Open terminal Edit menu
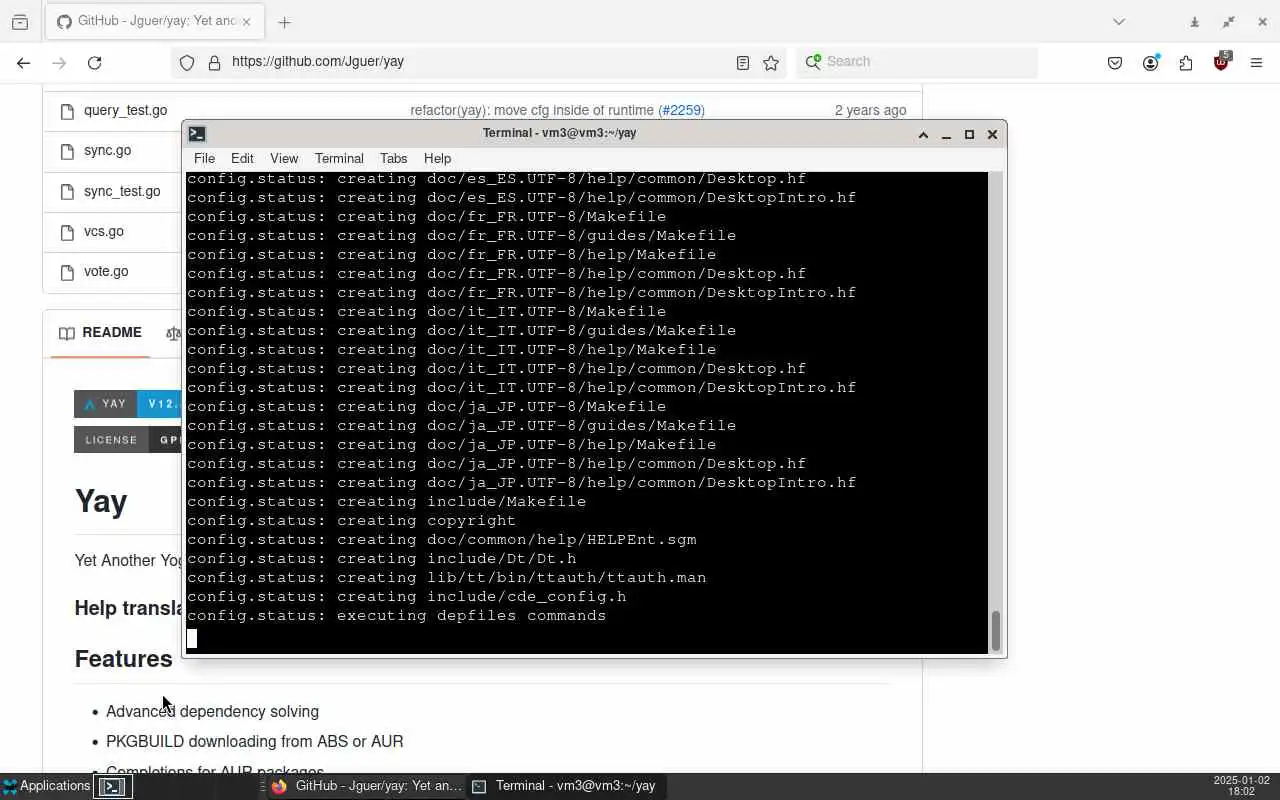The image size is (1280, 800). click(242, 158)
